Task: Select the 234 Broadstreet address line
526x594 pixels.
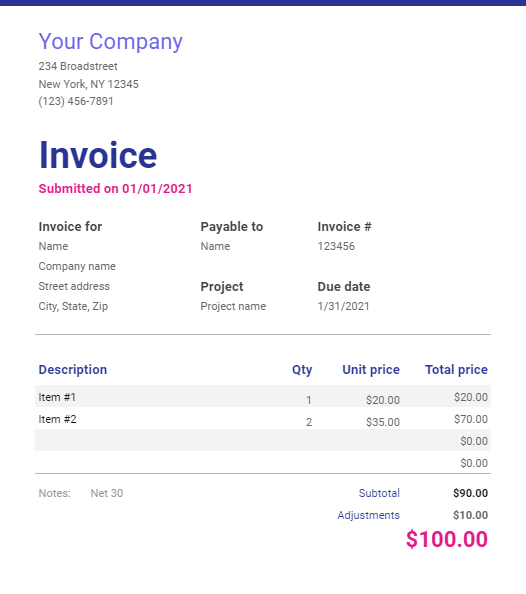Action: tap(78, 66)
